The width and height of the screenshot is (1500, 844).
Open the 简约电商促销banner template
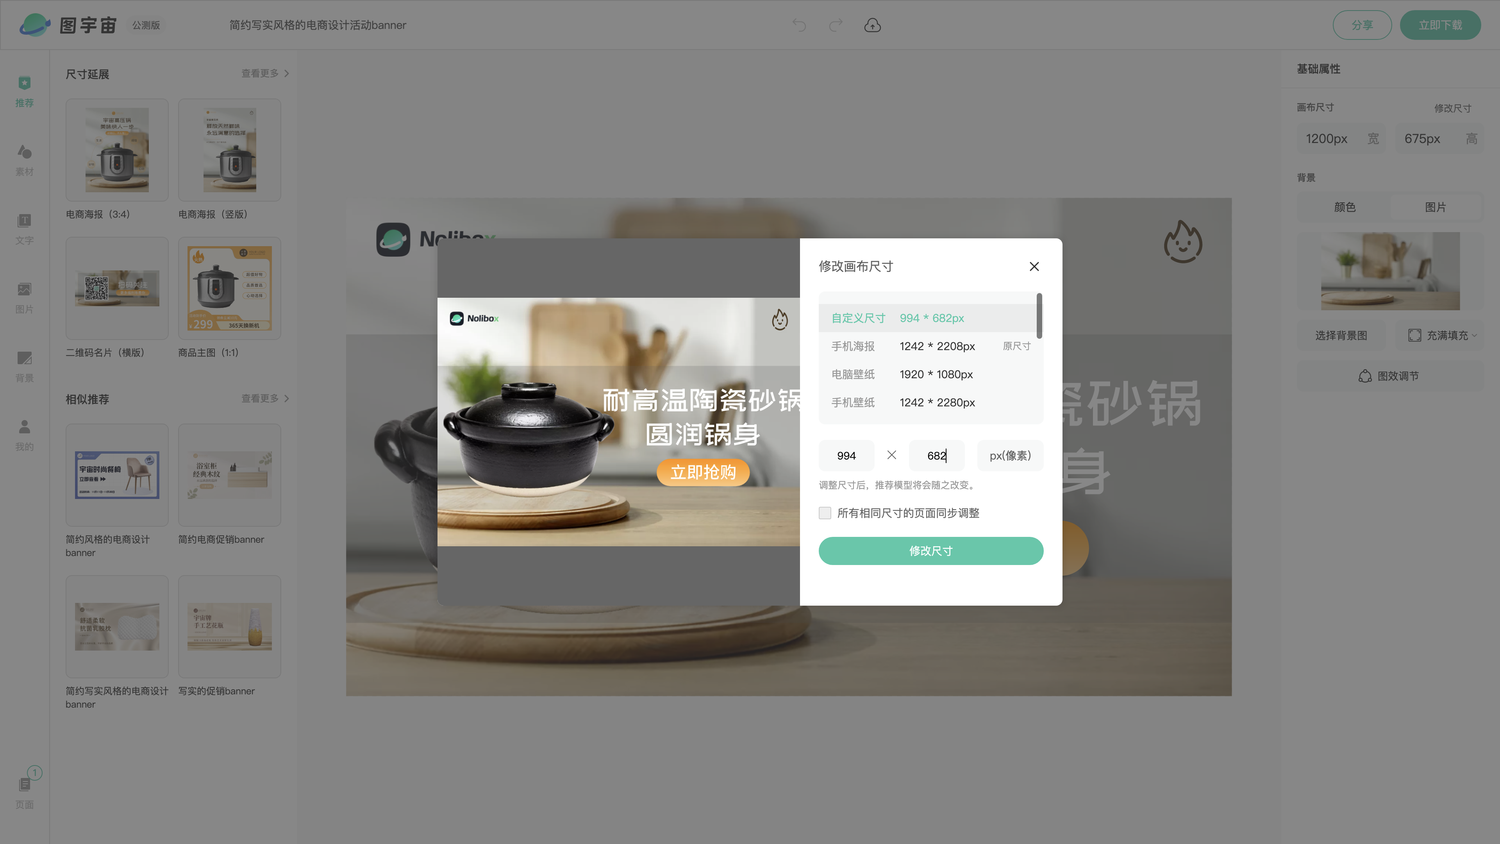click(x=230, y=475)
